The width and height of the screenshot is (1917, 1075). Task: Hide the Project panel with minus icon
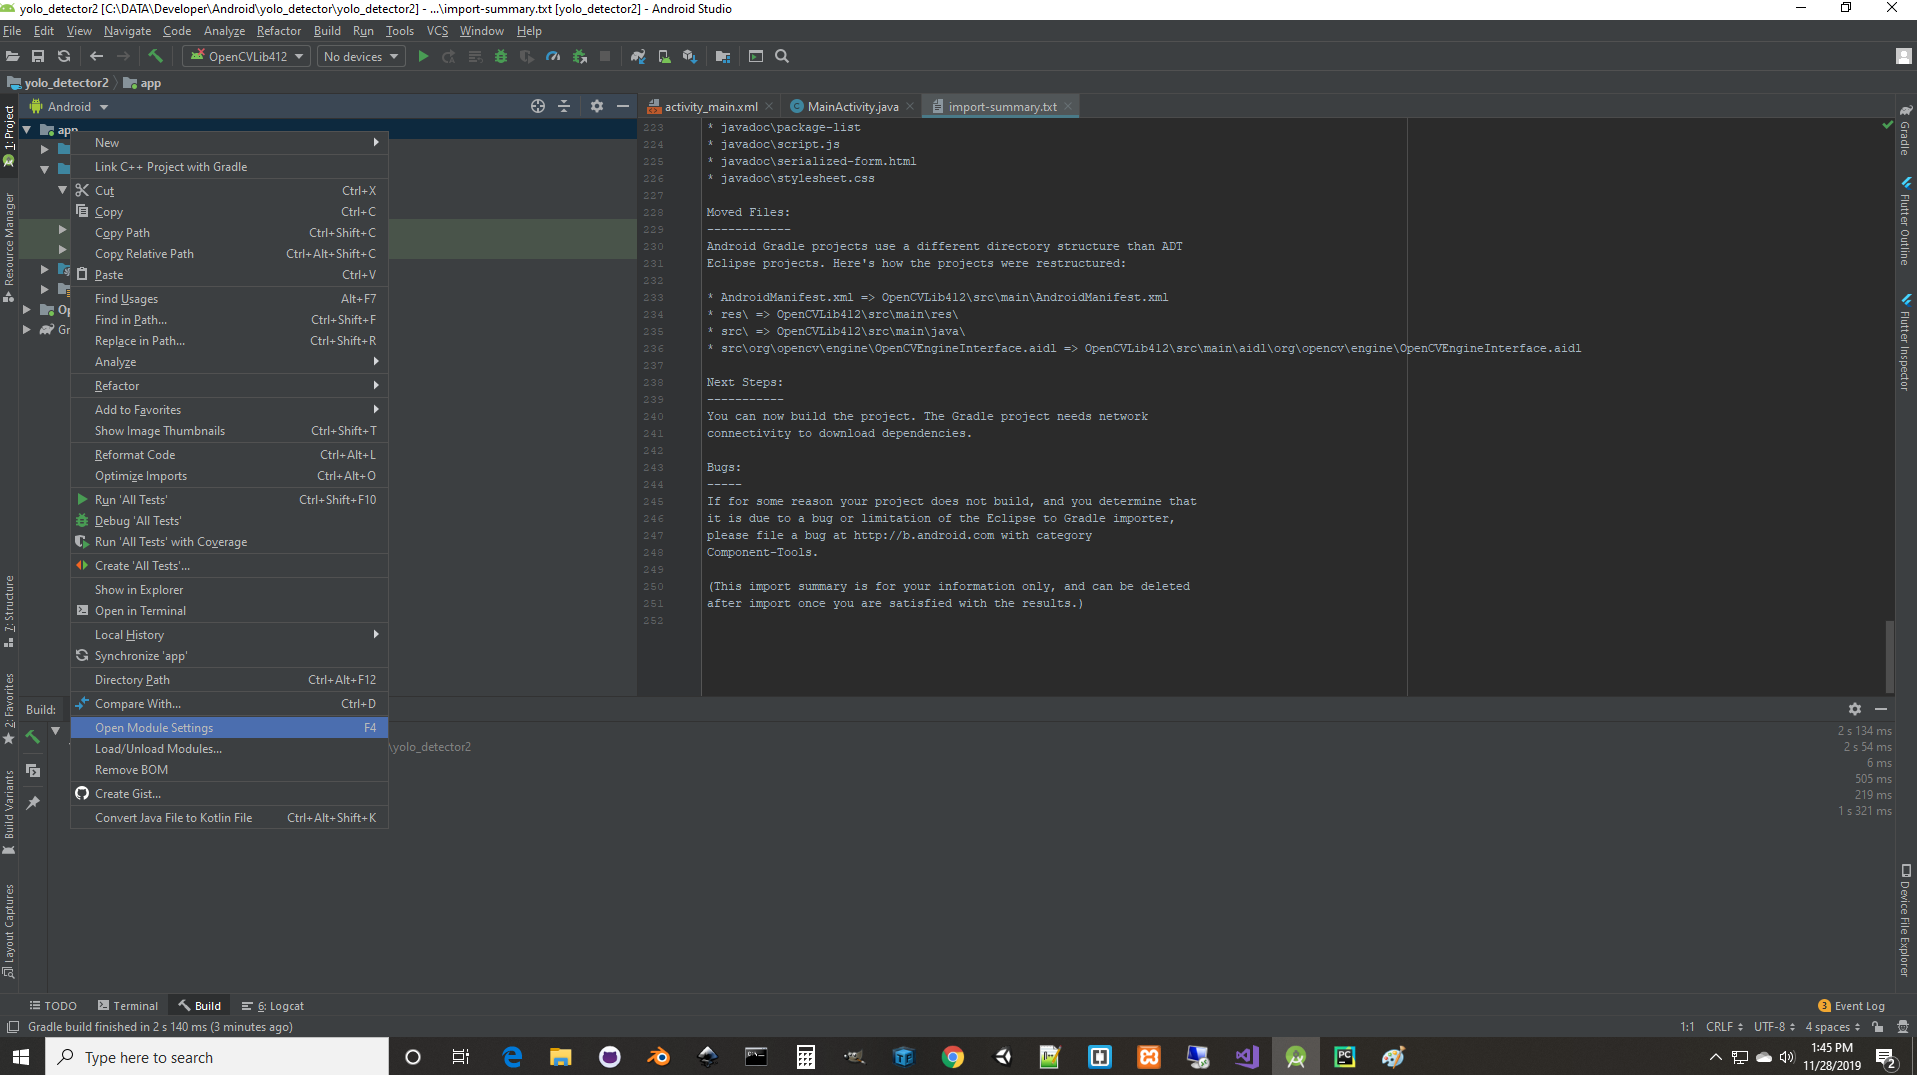623,106
